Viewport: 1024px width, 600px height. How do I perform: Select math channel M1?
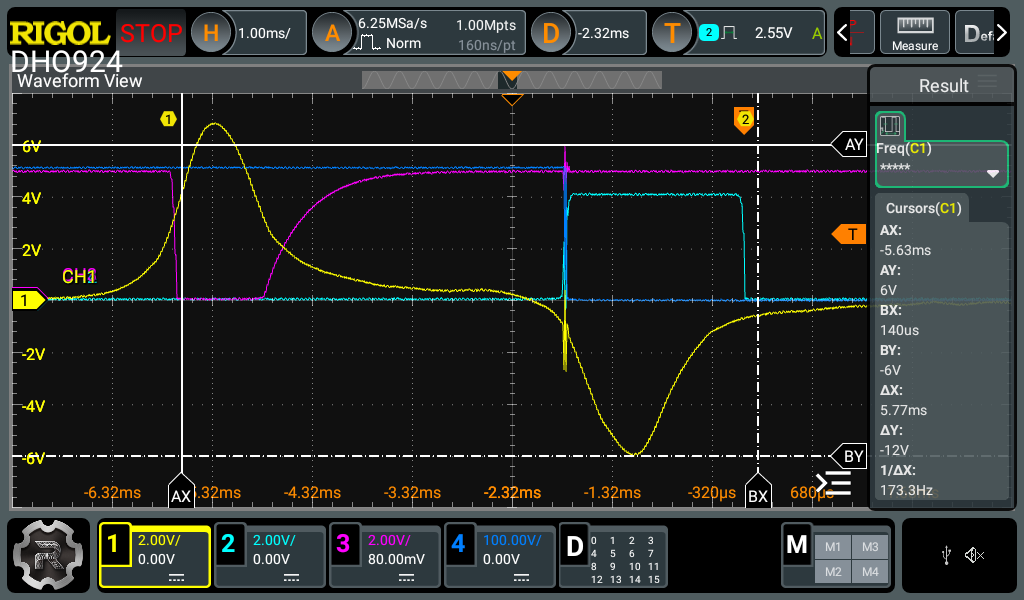click(833, 547)
